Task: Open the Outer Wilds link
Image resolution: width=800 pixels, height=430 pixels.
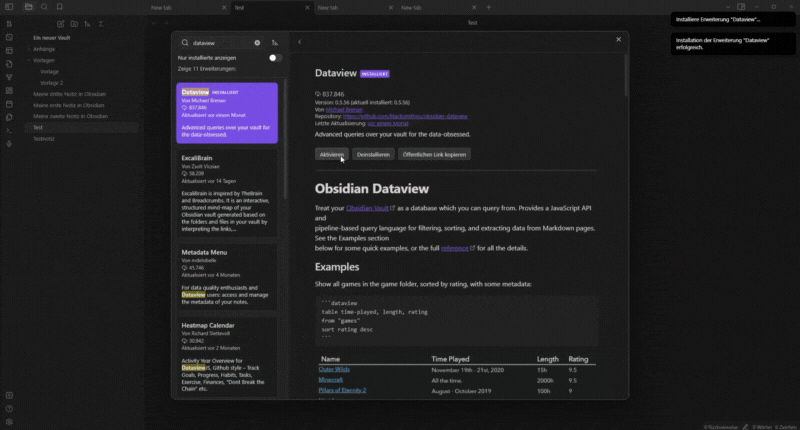Action: tap(334, 369)
